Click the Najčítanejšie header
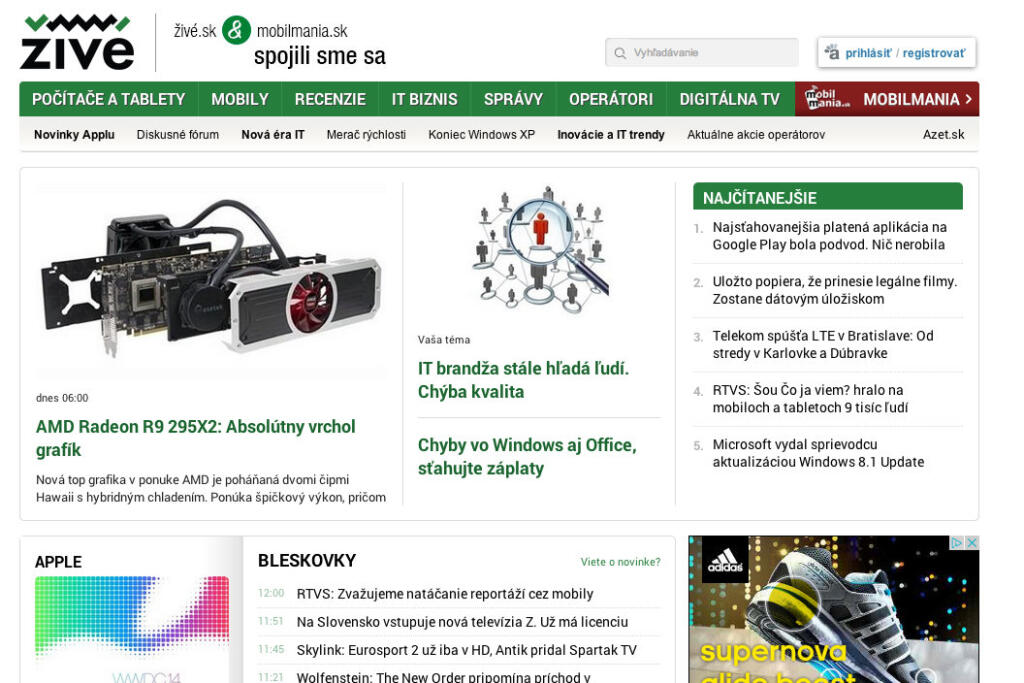 pos(827,197)
